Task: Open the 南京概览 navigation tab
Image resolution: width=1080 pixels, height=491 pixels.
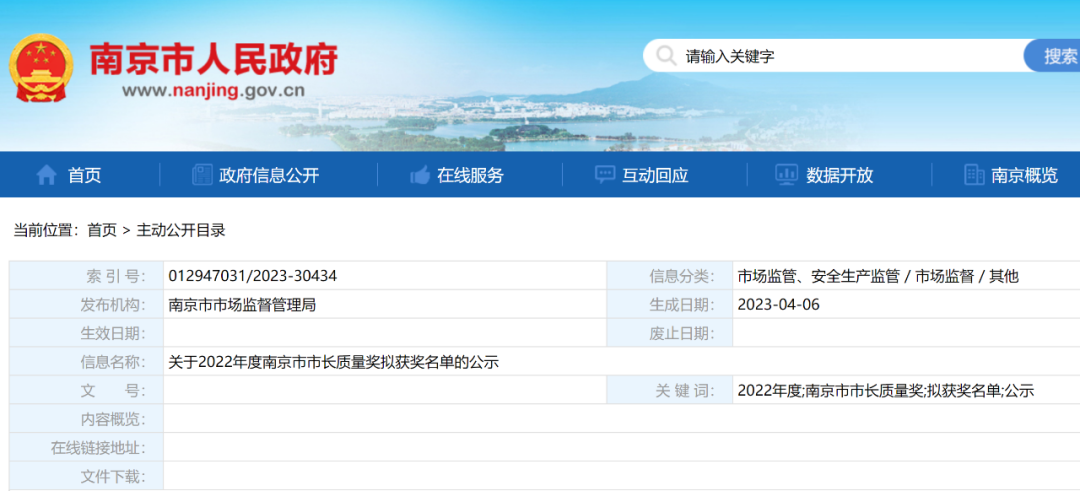Action: [1024, 176]
